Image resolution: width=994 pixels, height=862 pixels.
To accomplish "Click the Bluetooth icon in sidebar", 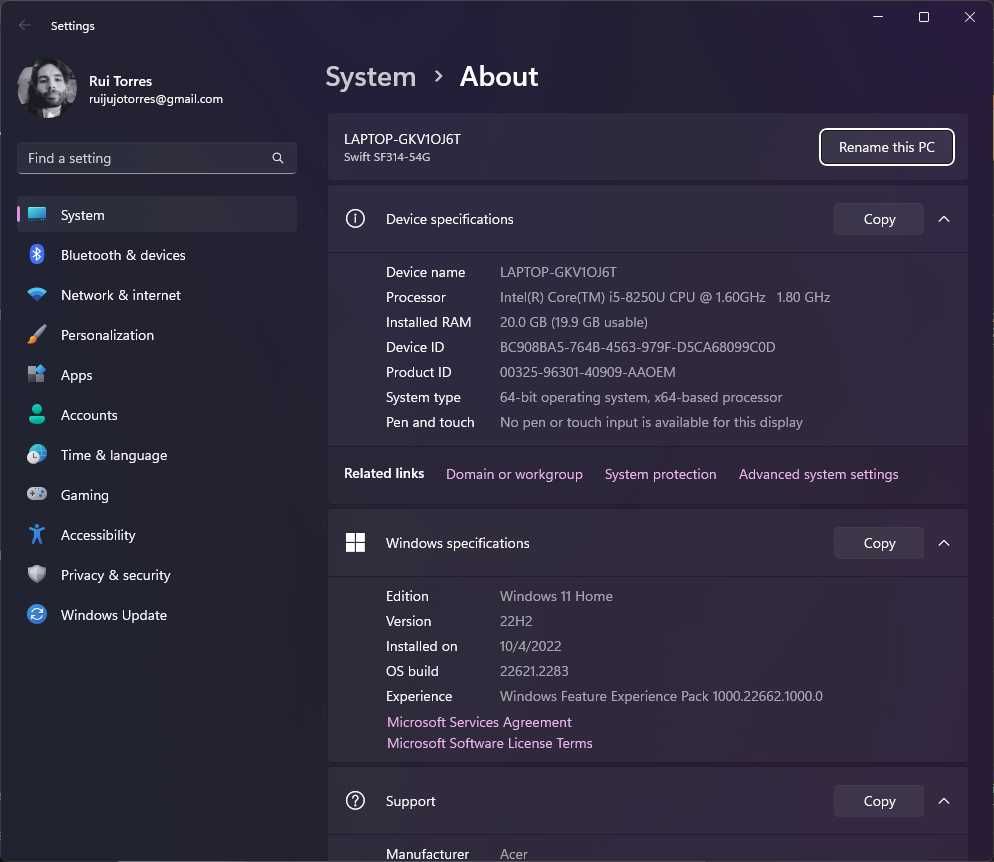I will pyautogui.click(x=37, y=254).
